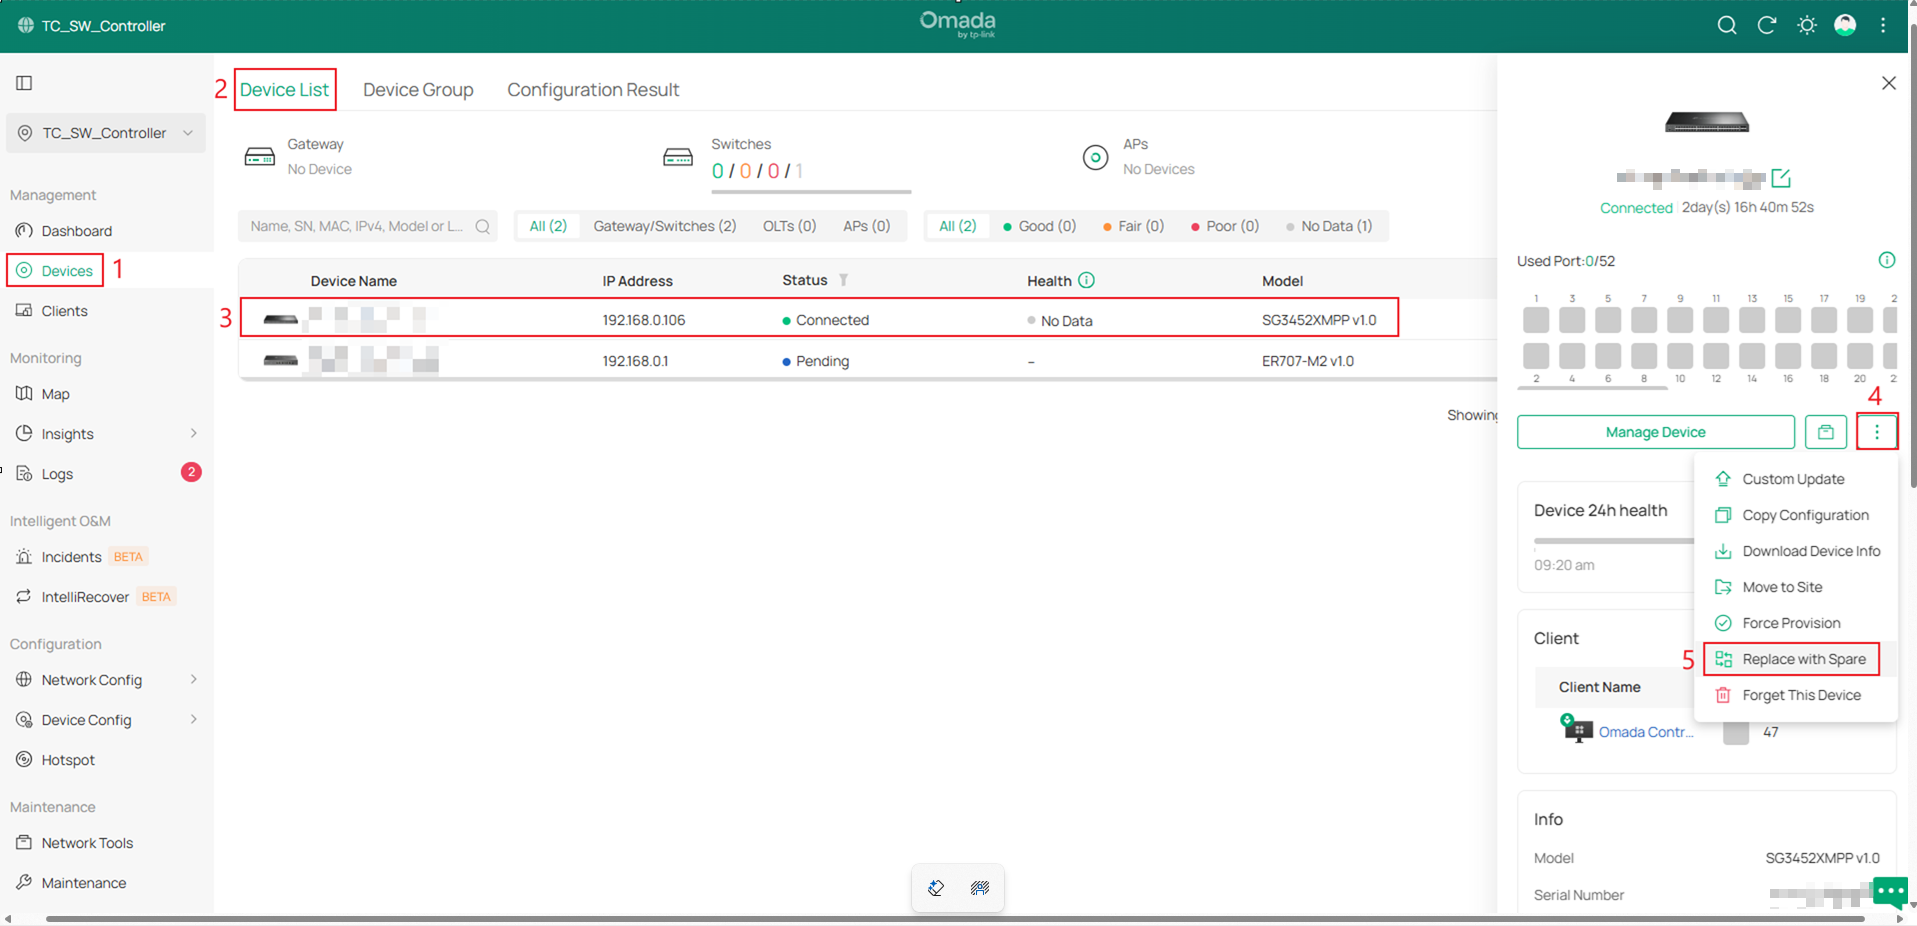Click the Gateway summary icon
The width and height of the screenshot is (1917, 926).
260,157
